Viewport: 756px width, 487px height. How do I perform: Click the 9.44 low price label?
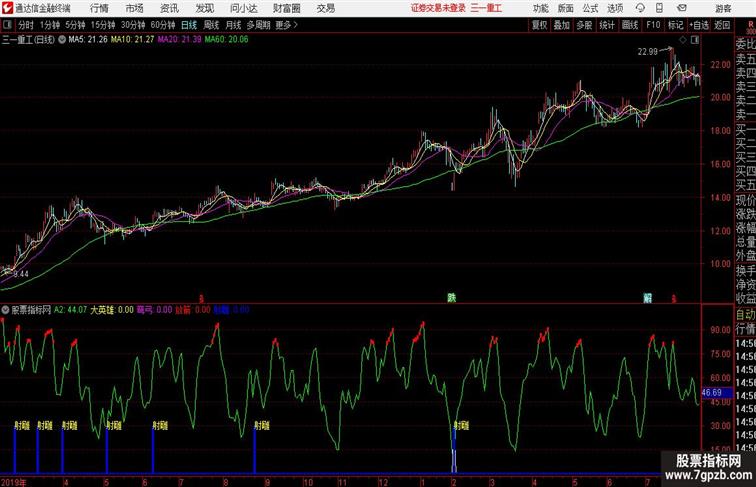(x=21, y=274)
